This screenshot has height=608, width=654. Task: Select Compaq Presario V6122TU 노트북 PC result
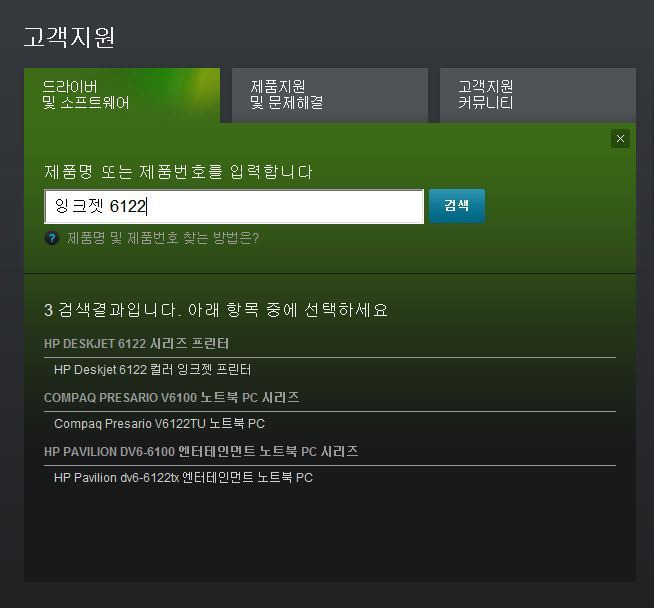pos(159,424)
